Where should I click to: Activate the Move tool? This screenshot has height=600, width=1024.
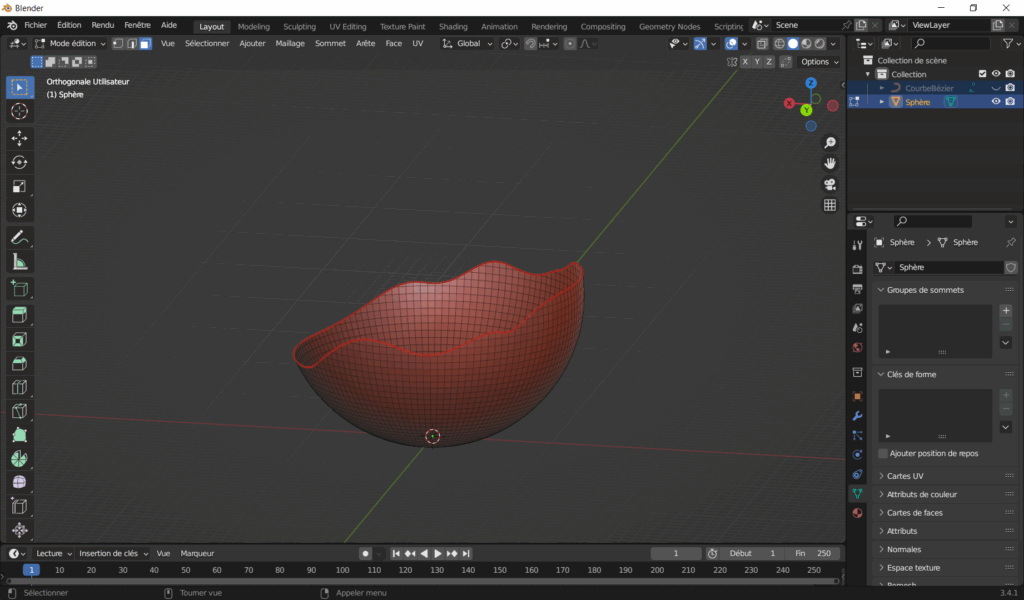click(20, 138)
